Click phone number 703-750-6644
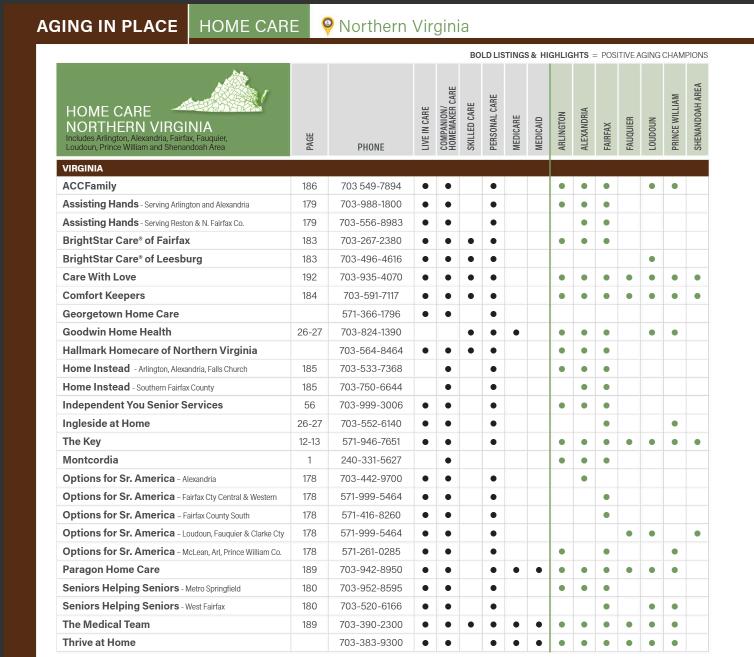Screen dimensions: 754x657 click(371, 387)
